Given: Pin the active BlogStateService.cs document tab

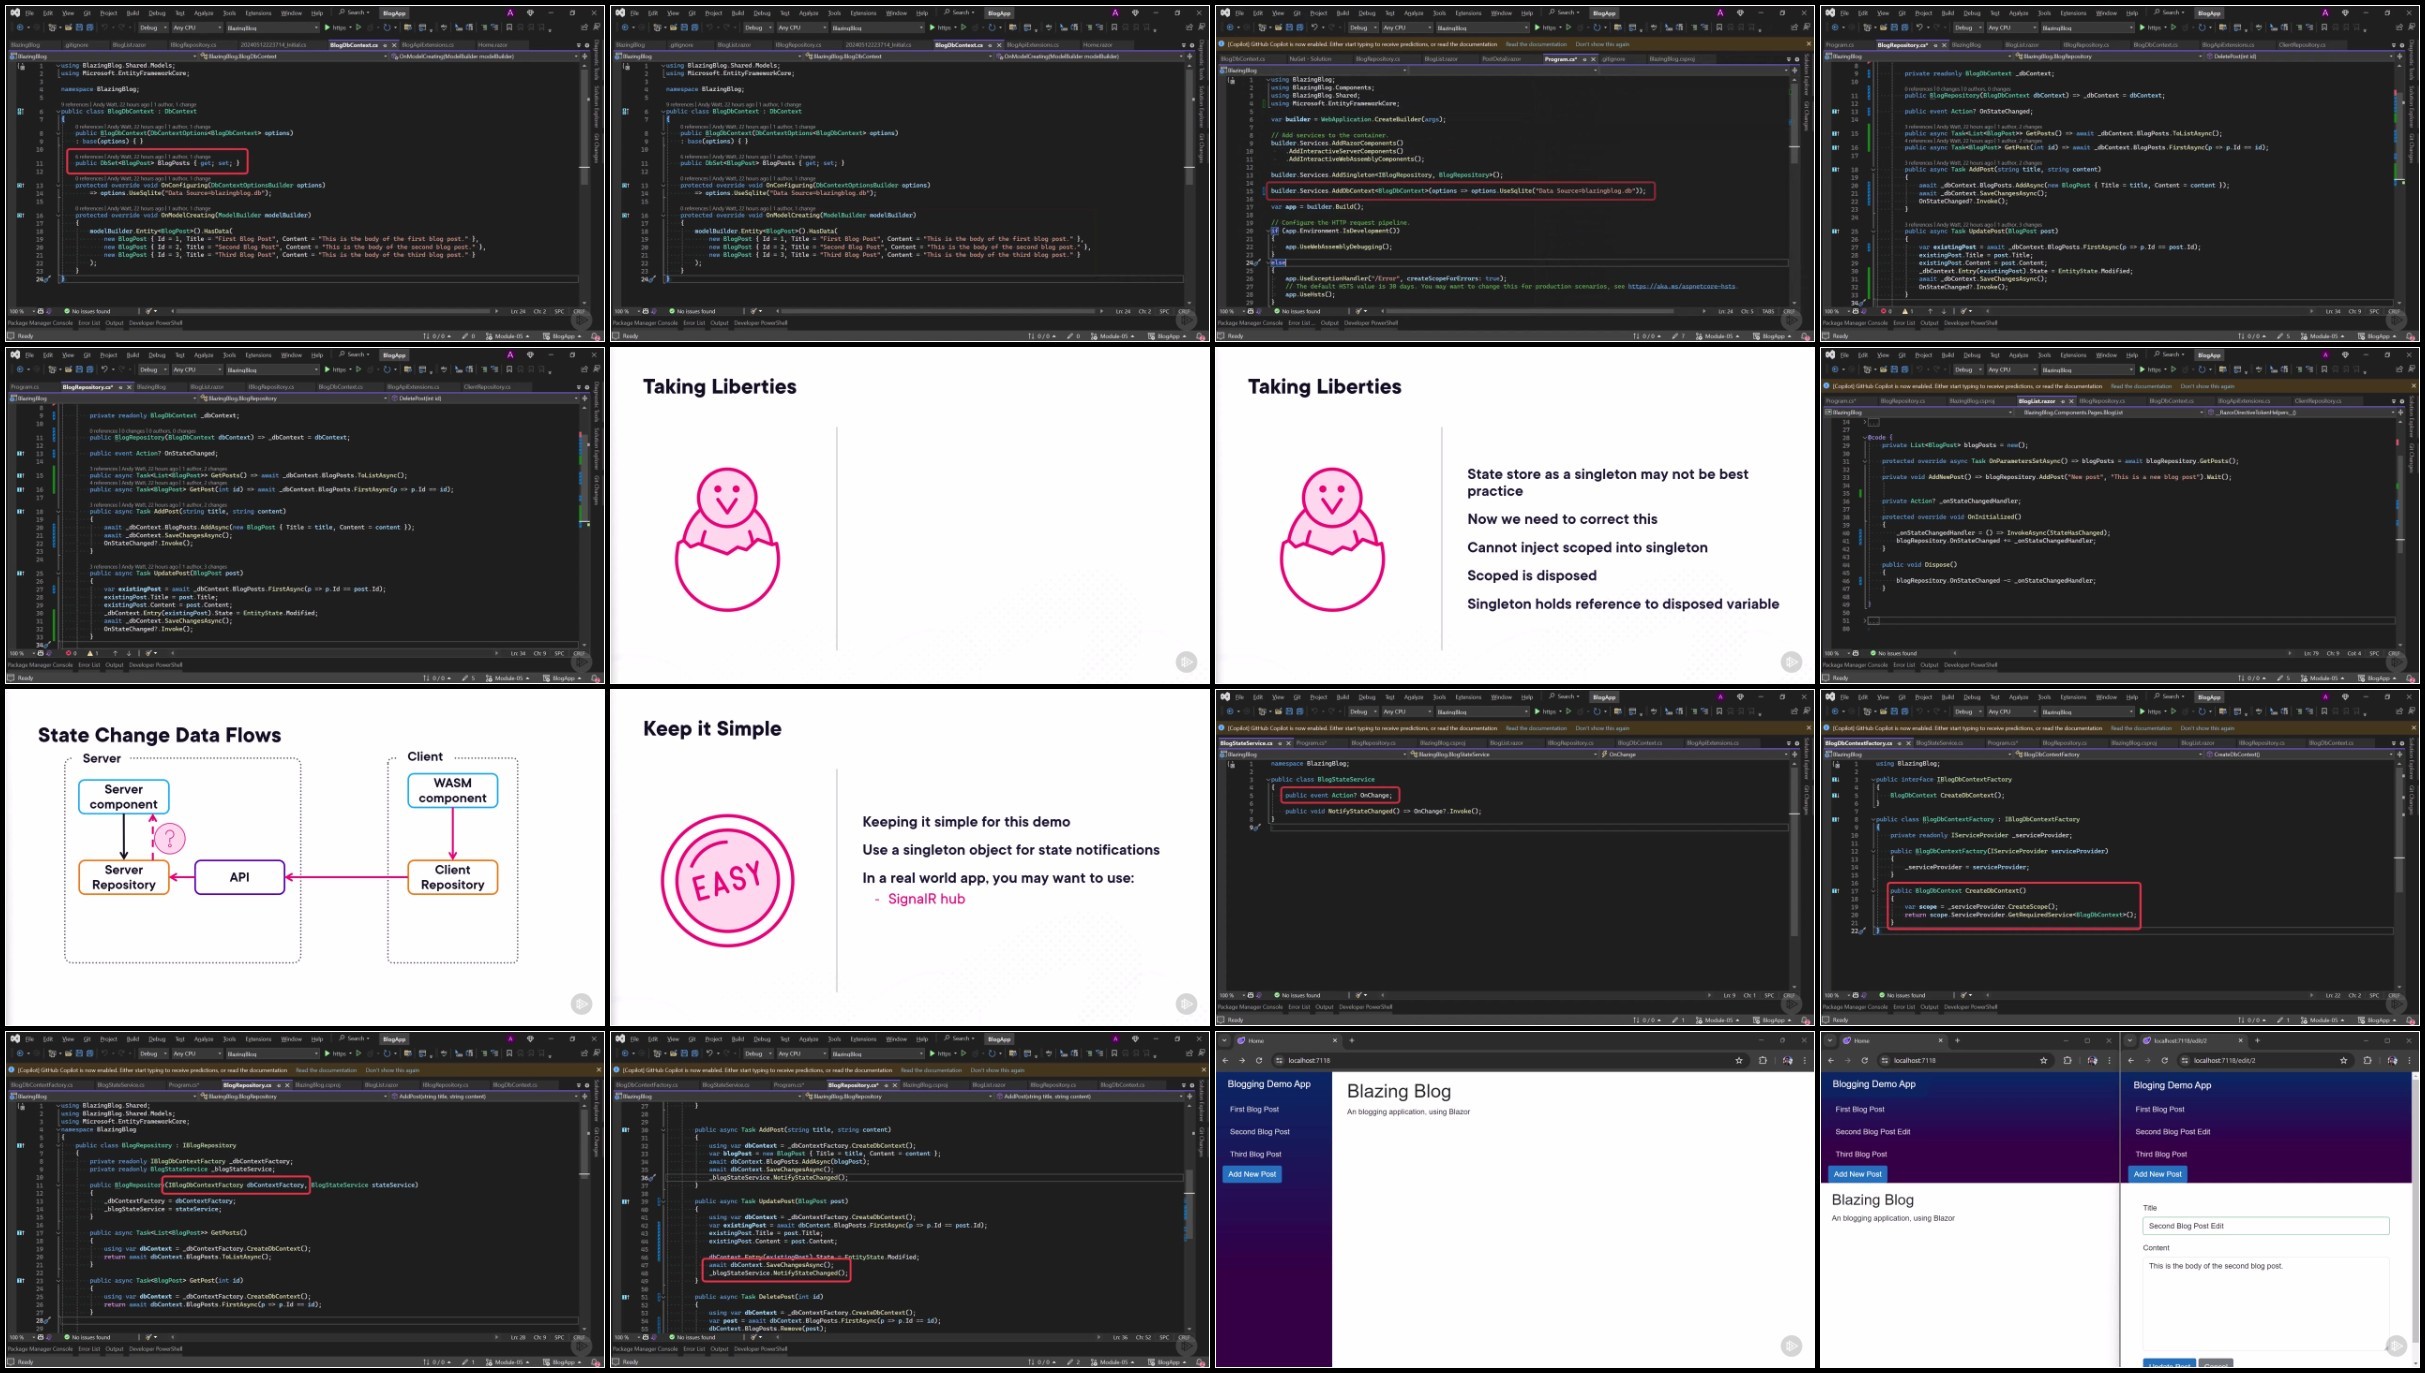Looking at the screenshot, I should tap(1279, 743).
